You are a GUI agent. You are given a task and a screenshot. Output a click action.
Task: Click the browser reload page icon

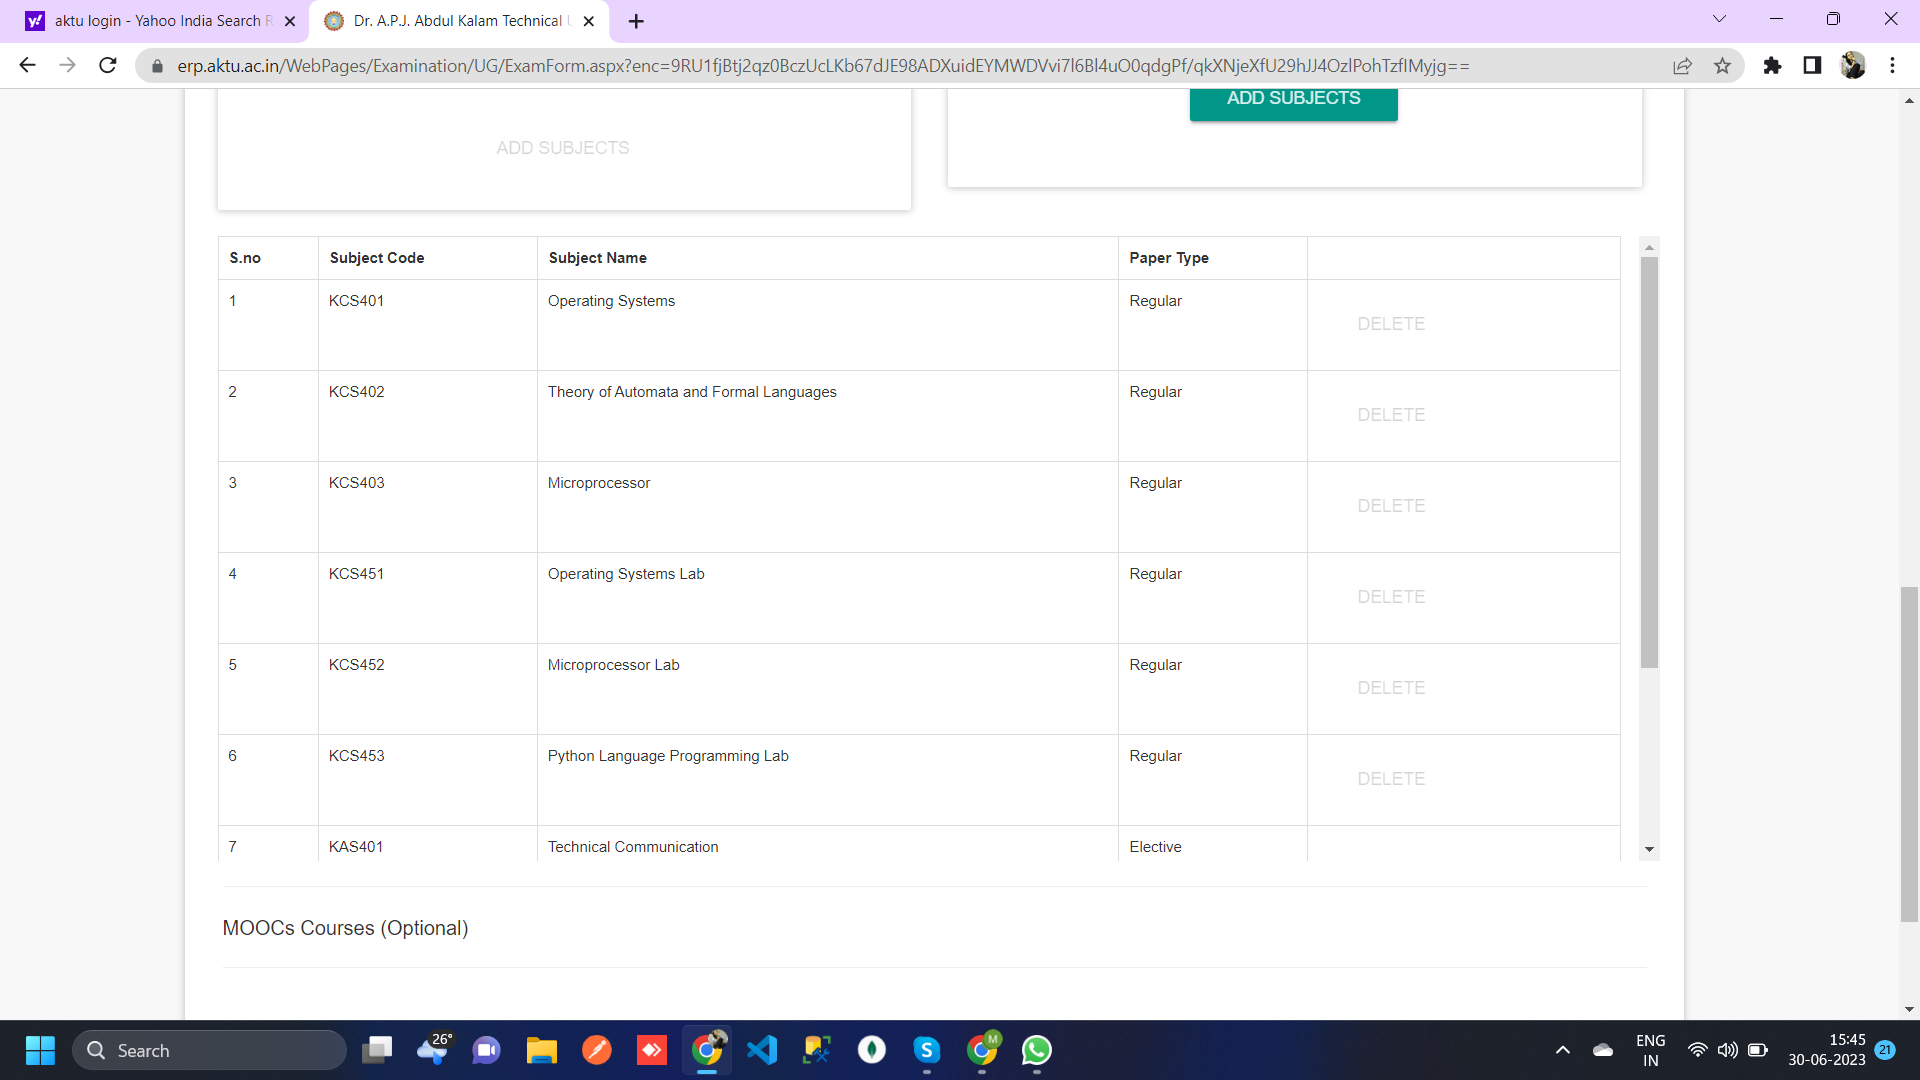pyautogui.click(x=108, y=66)
